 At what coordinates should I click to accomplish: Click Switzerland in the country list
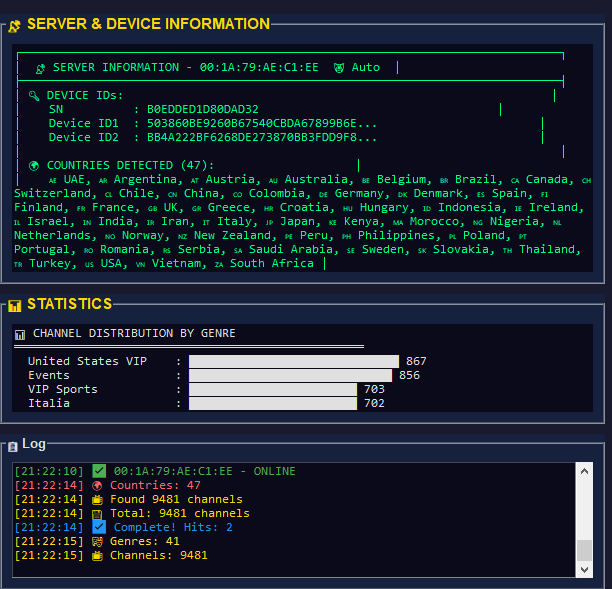tap(52, 193)
